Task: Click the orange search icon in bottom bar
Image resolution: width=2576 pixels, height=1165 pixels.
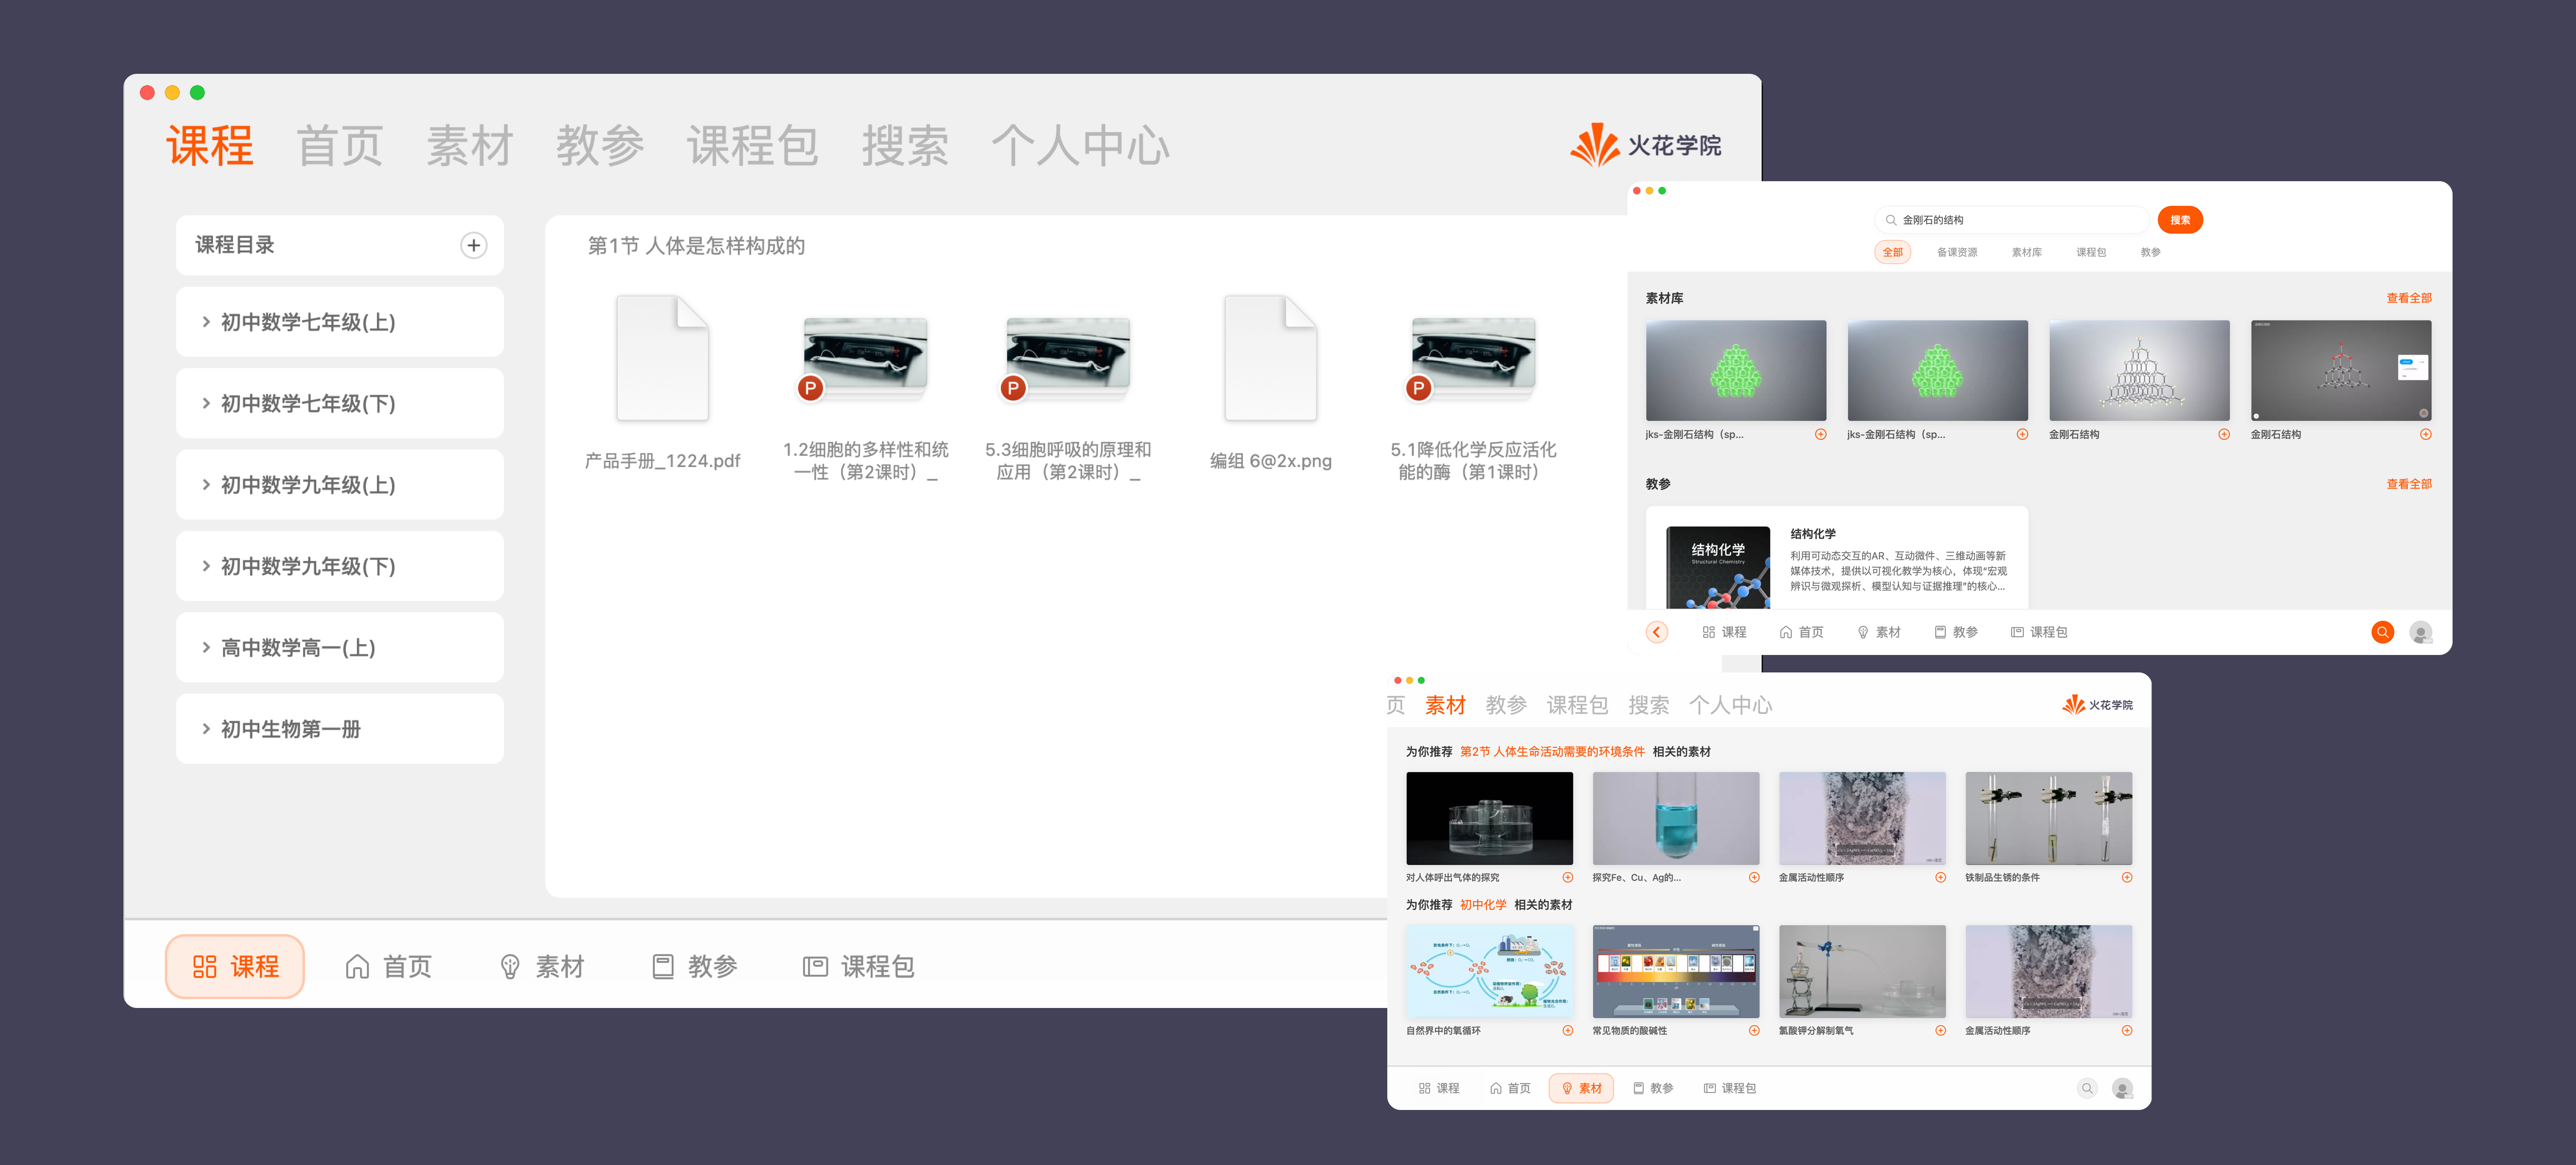Action: [2382, 632]
